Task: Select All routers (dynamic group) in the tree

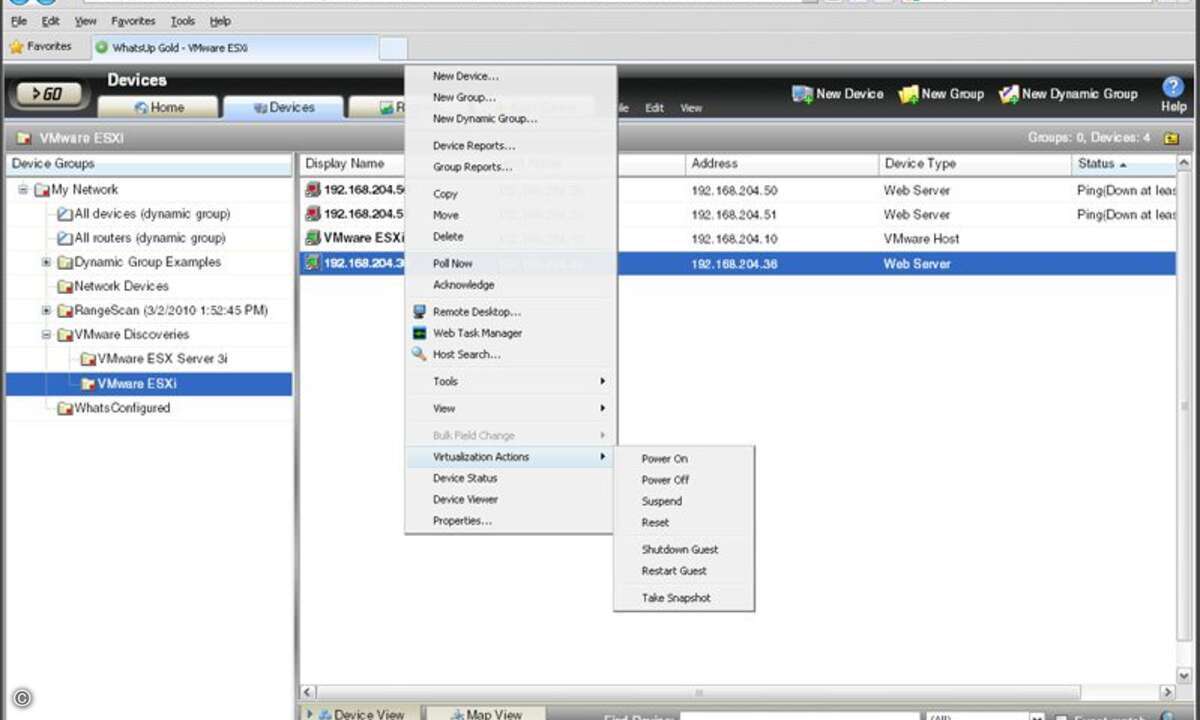Action: [x=150, y=238]
